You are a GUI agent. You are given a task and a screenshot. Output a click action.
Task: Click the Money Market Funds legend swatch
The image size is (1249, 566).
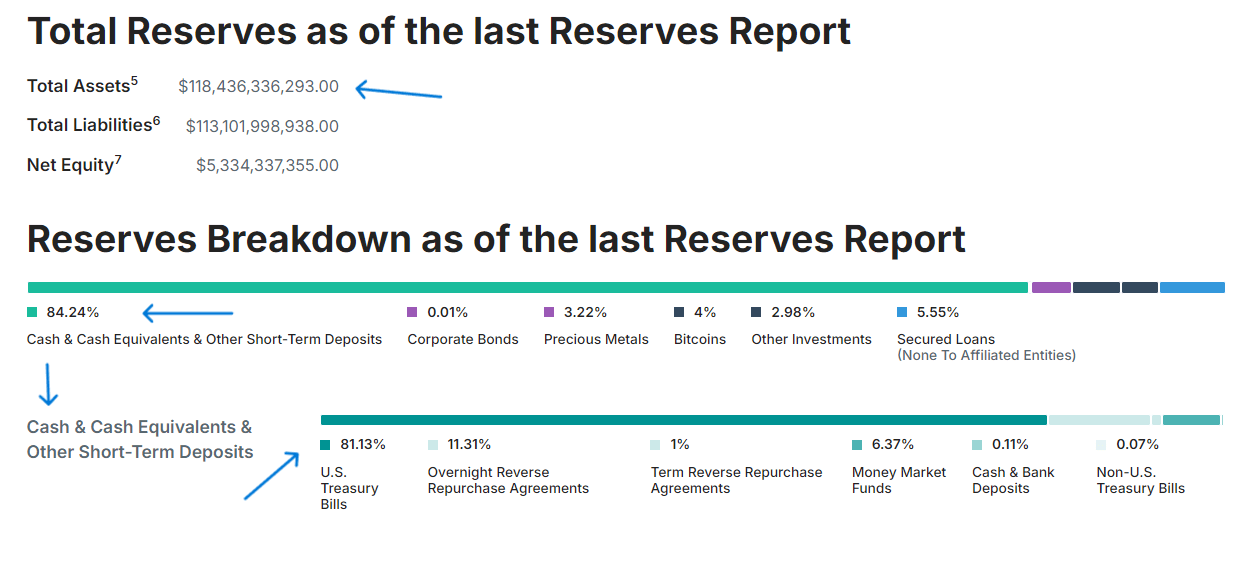point(857,445)
